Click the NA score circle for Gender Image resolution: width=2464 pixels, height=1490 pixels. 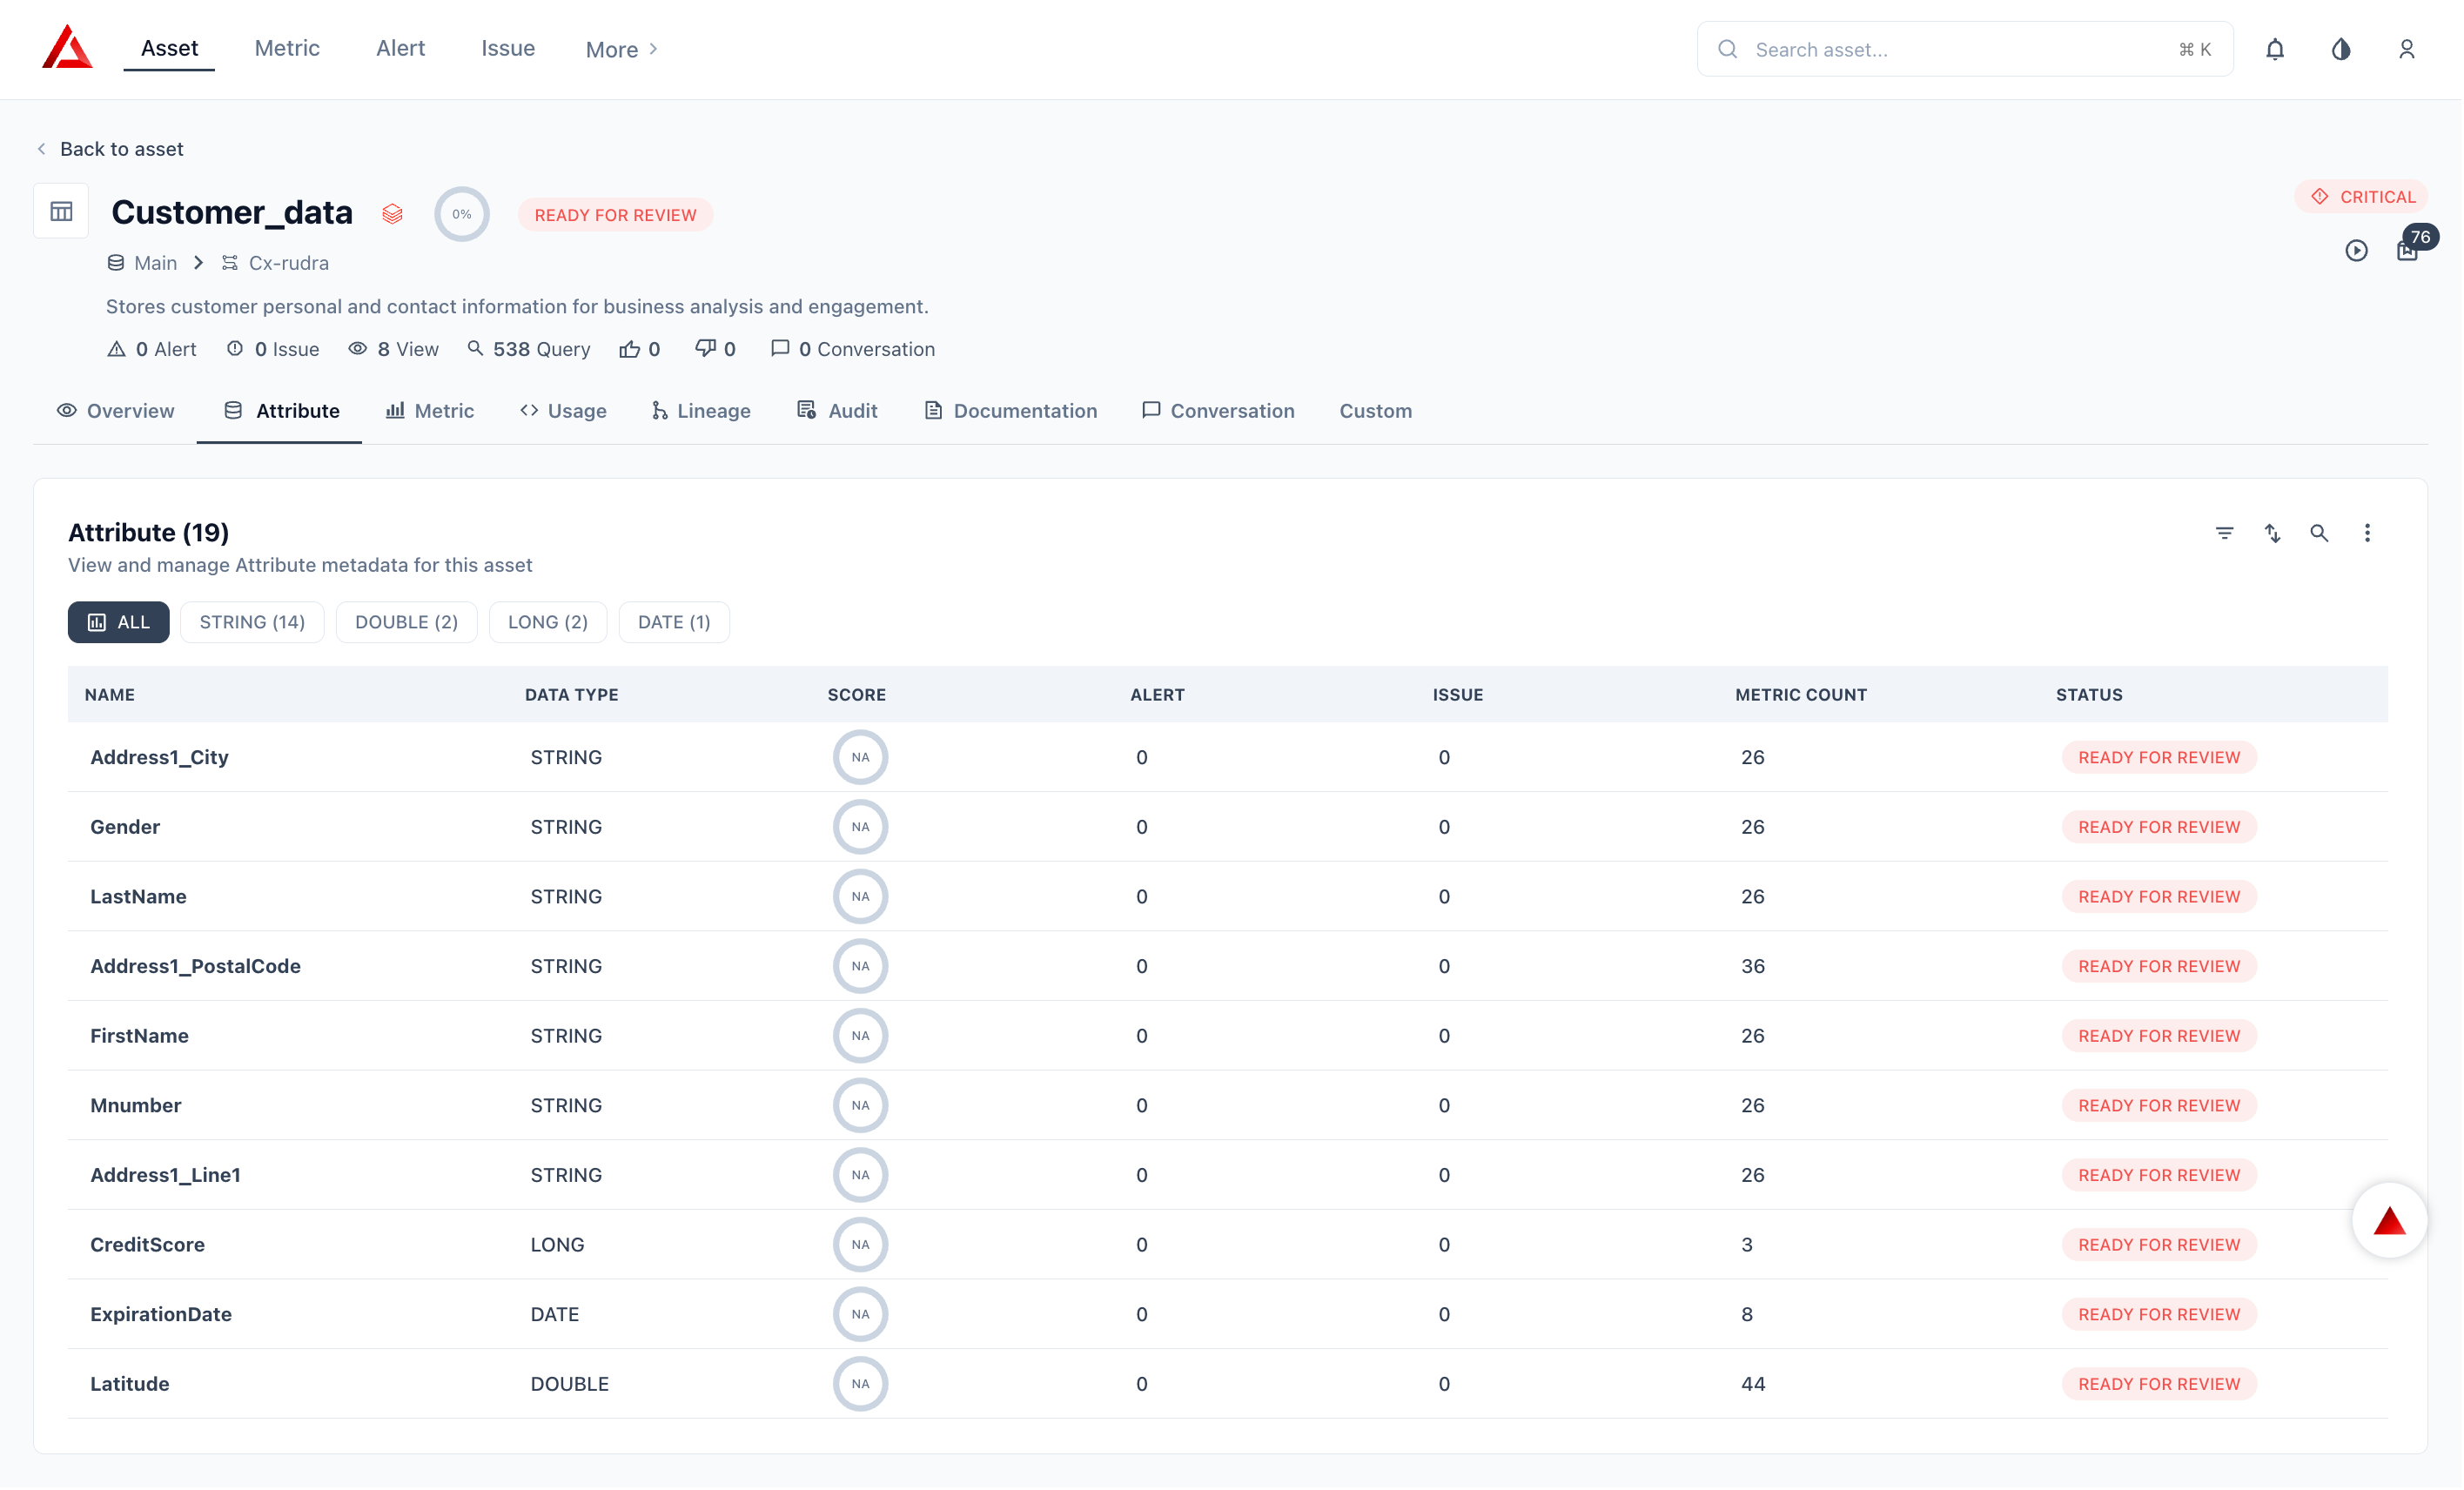pyautogui.click(x=861, y=827)
